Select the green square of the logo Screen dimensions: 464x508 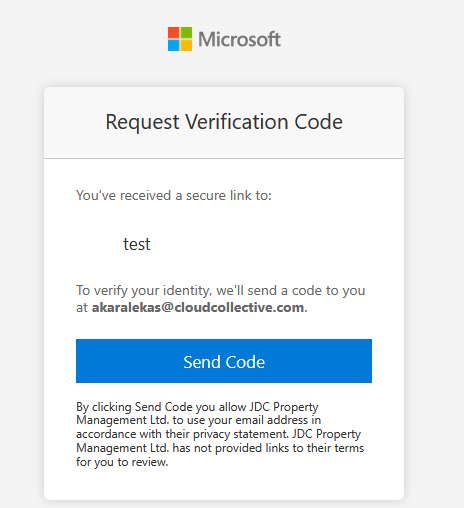click(186, 33)
